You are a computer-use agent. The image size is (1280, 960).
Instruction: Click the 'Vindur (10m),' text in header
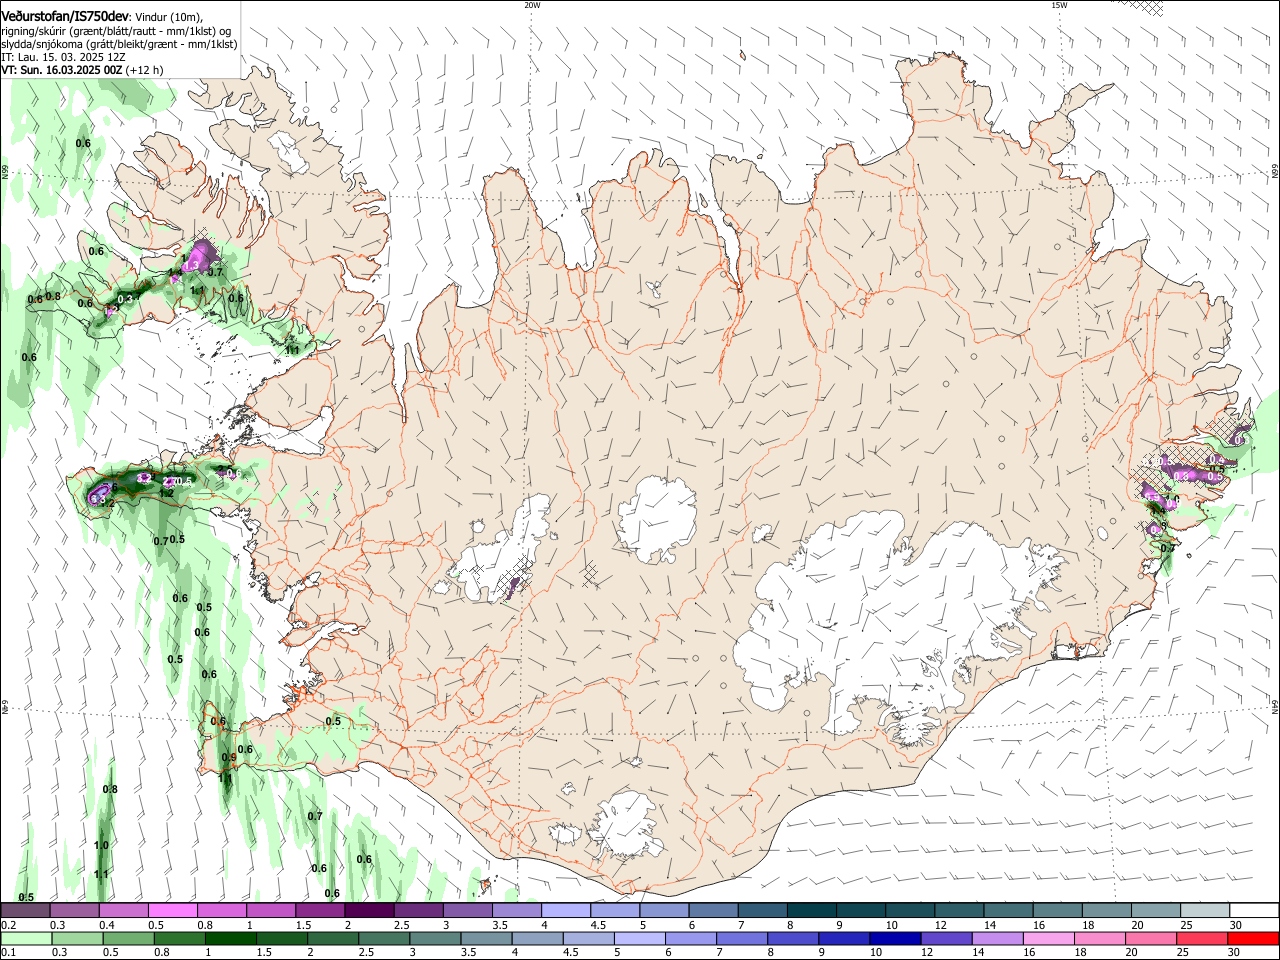click(x=169, y=17)
